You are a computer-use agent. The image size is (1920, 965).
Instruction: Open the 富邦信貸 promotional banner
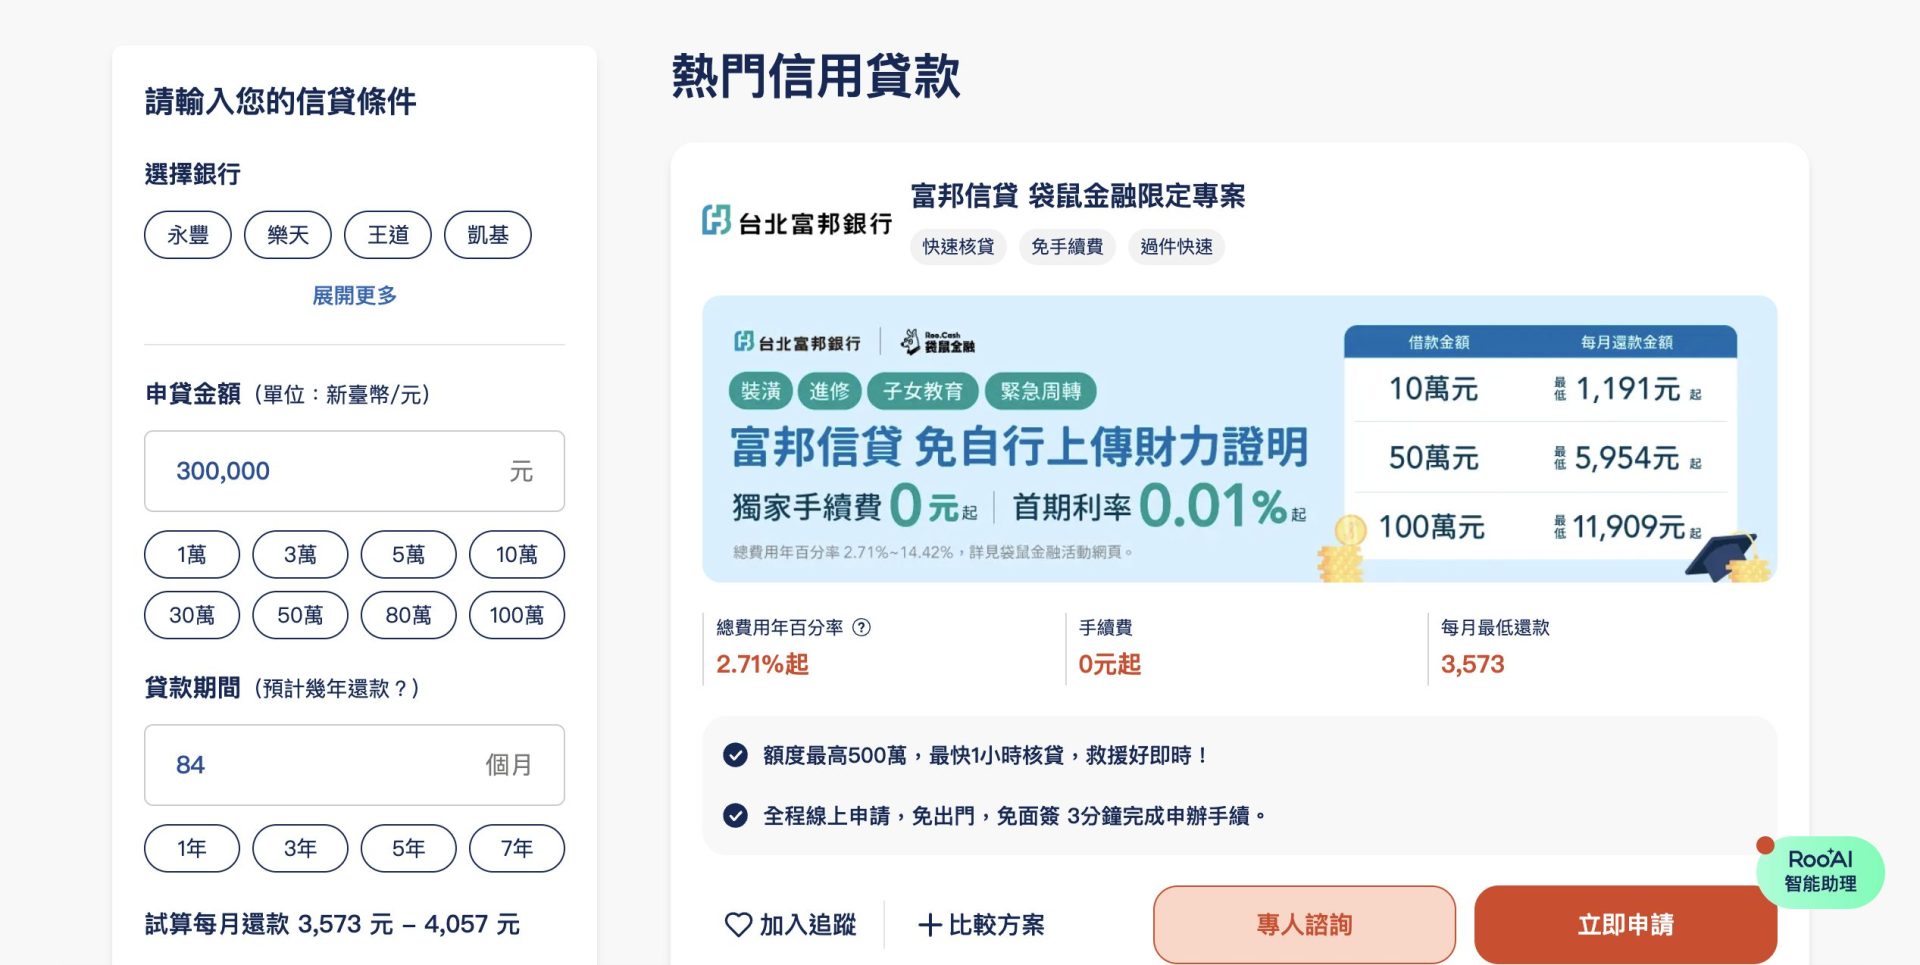pyautogui.click(x=1239, y=439)
